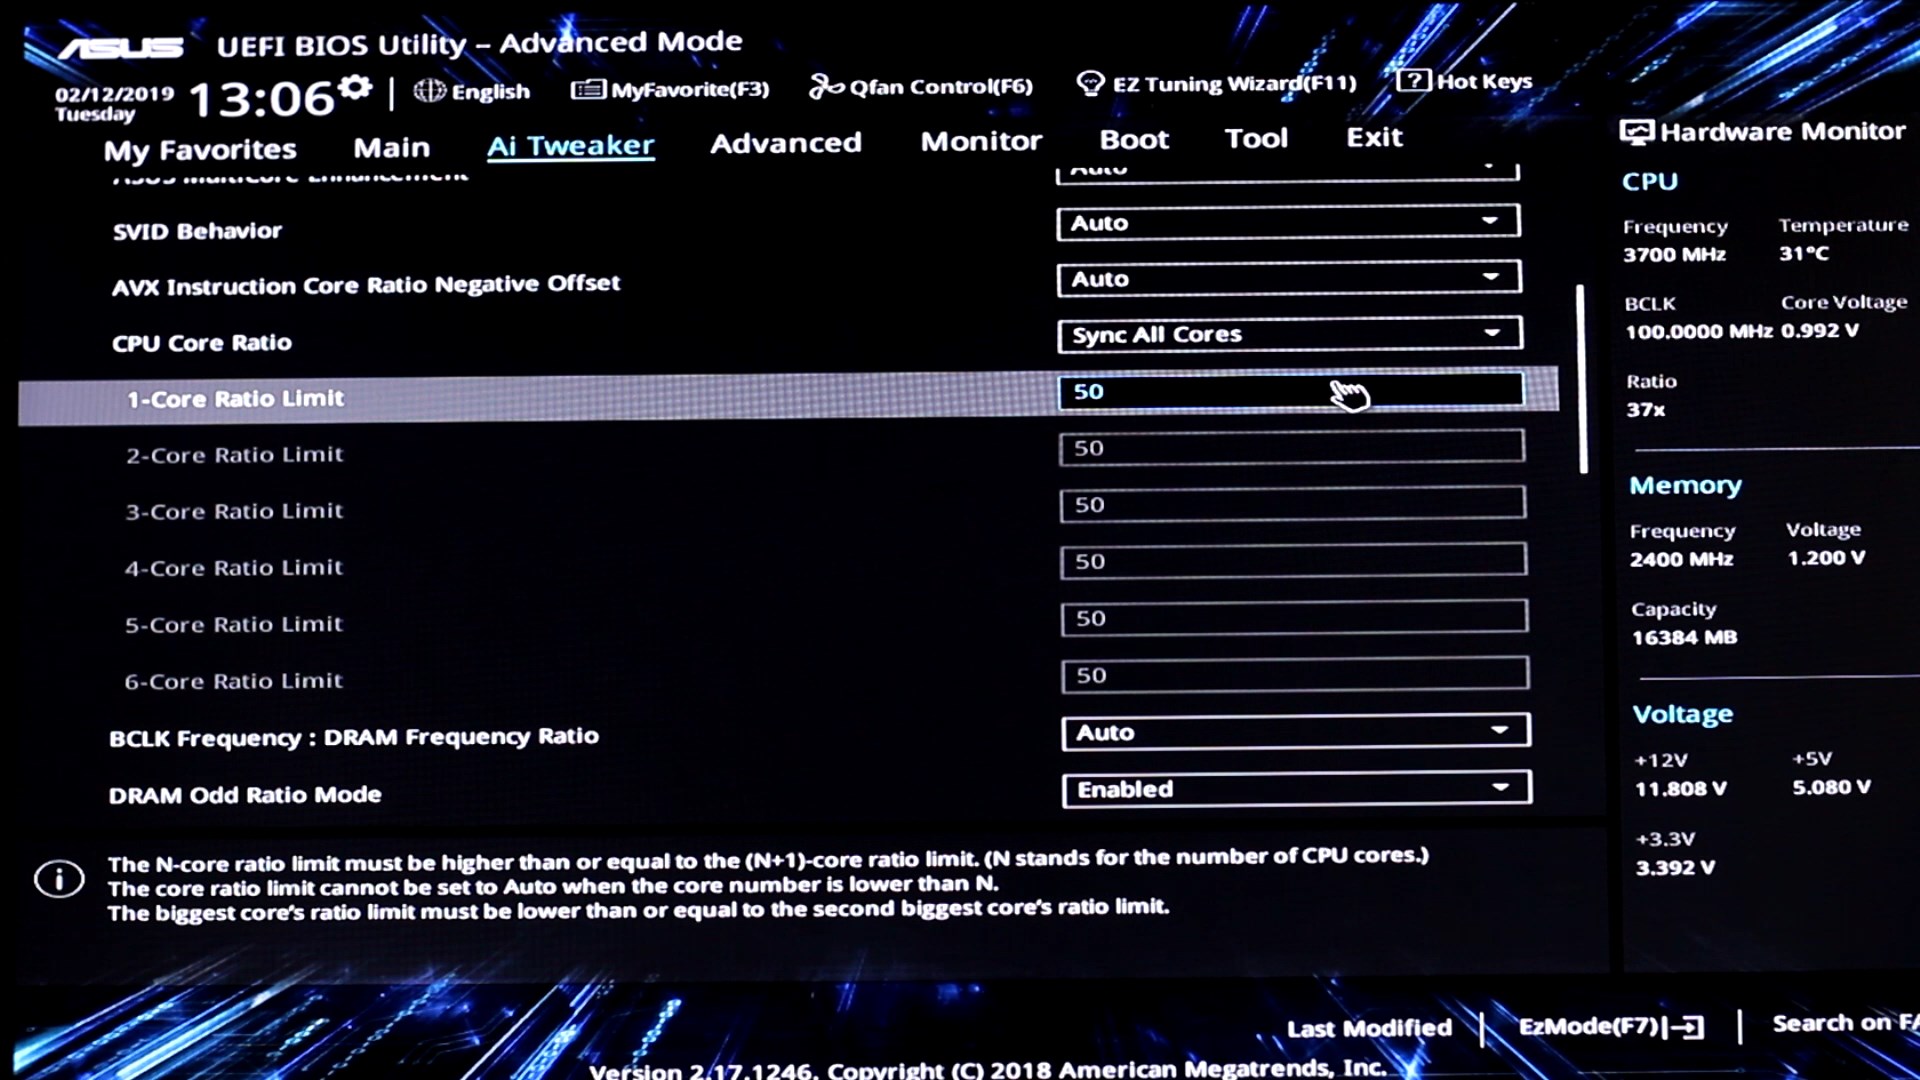
Task: Click the ASUS logo
Action: pyautogui.click(x=122, y=47)
